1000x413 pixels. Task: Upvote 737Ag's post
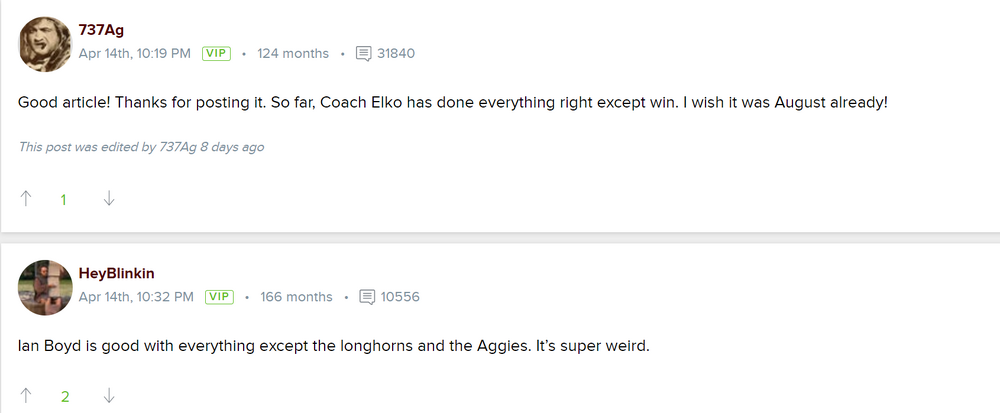(26, 199)
